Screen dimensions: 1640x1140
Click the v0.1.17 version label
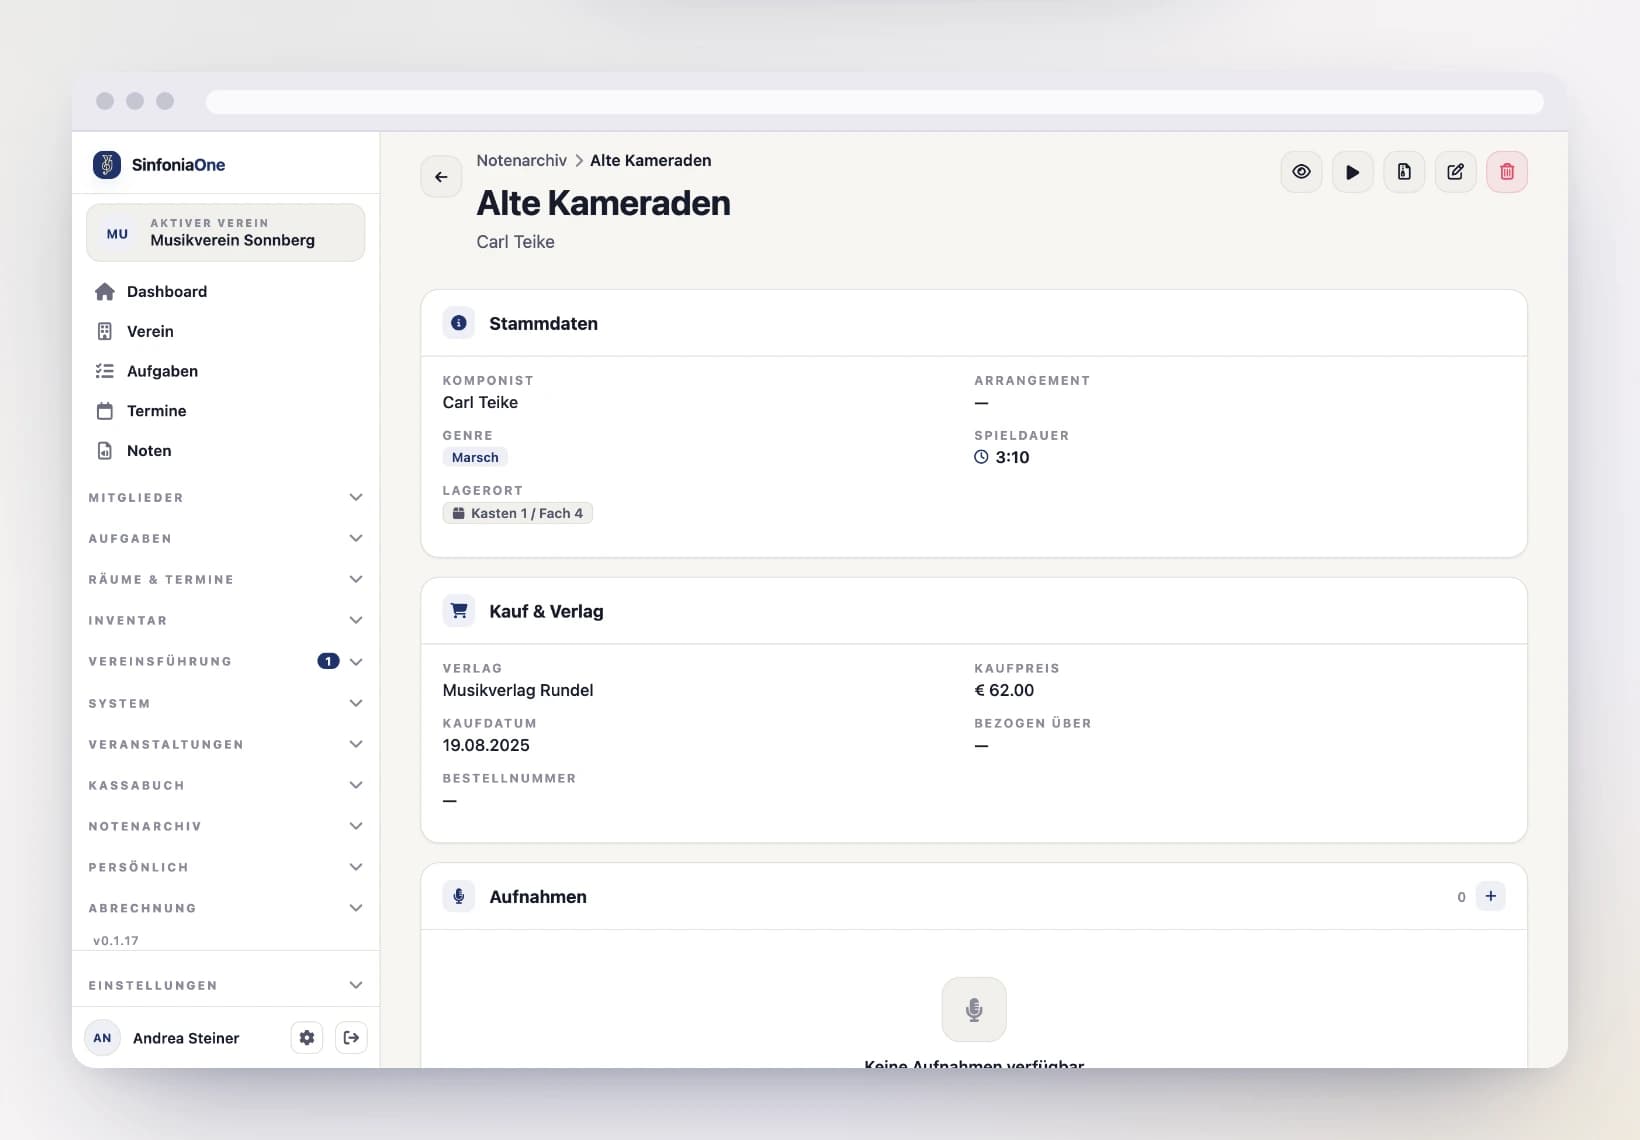click(x=116, y=941)
